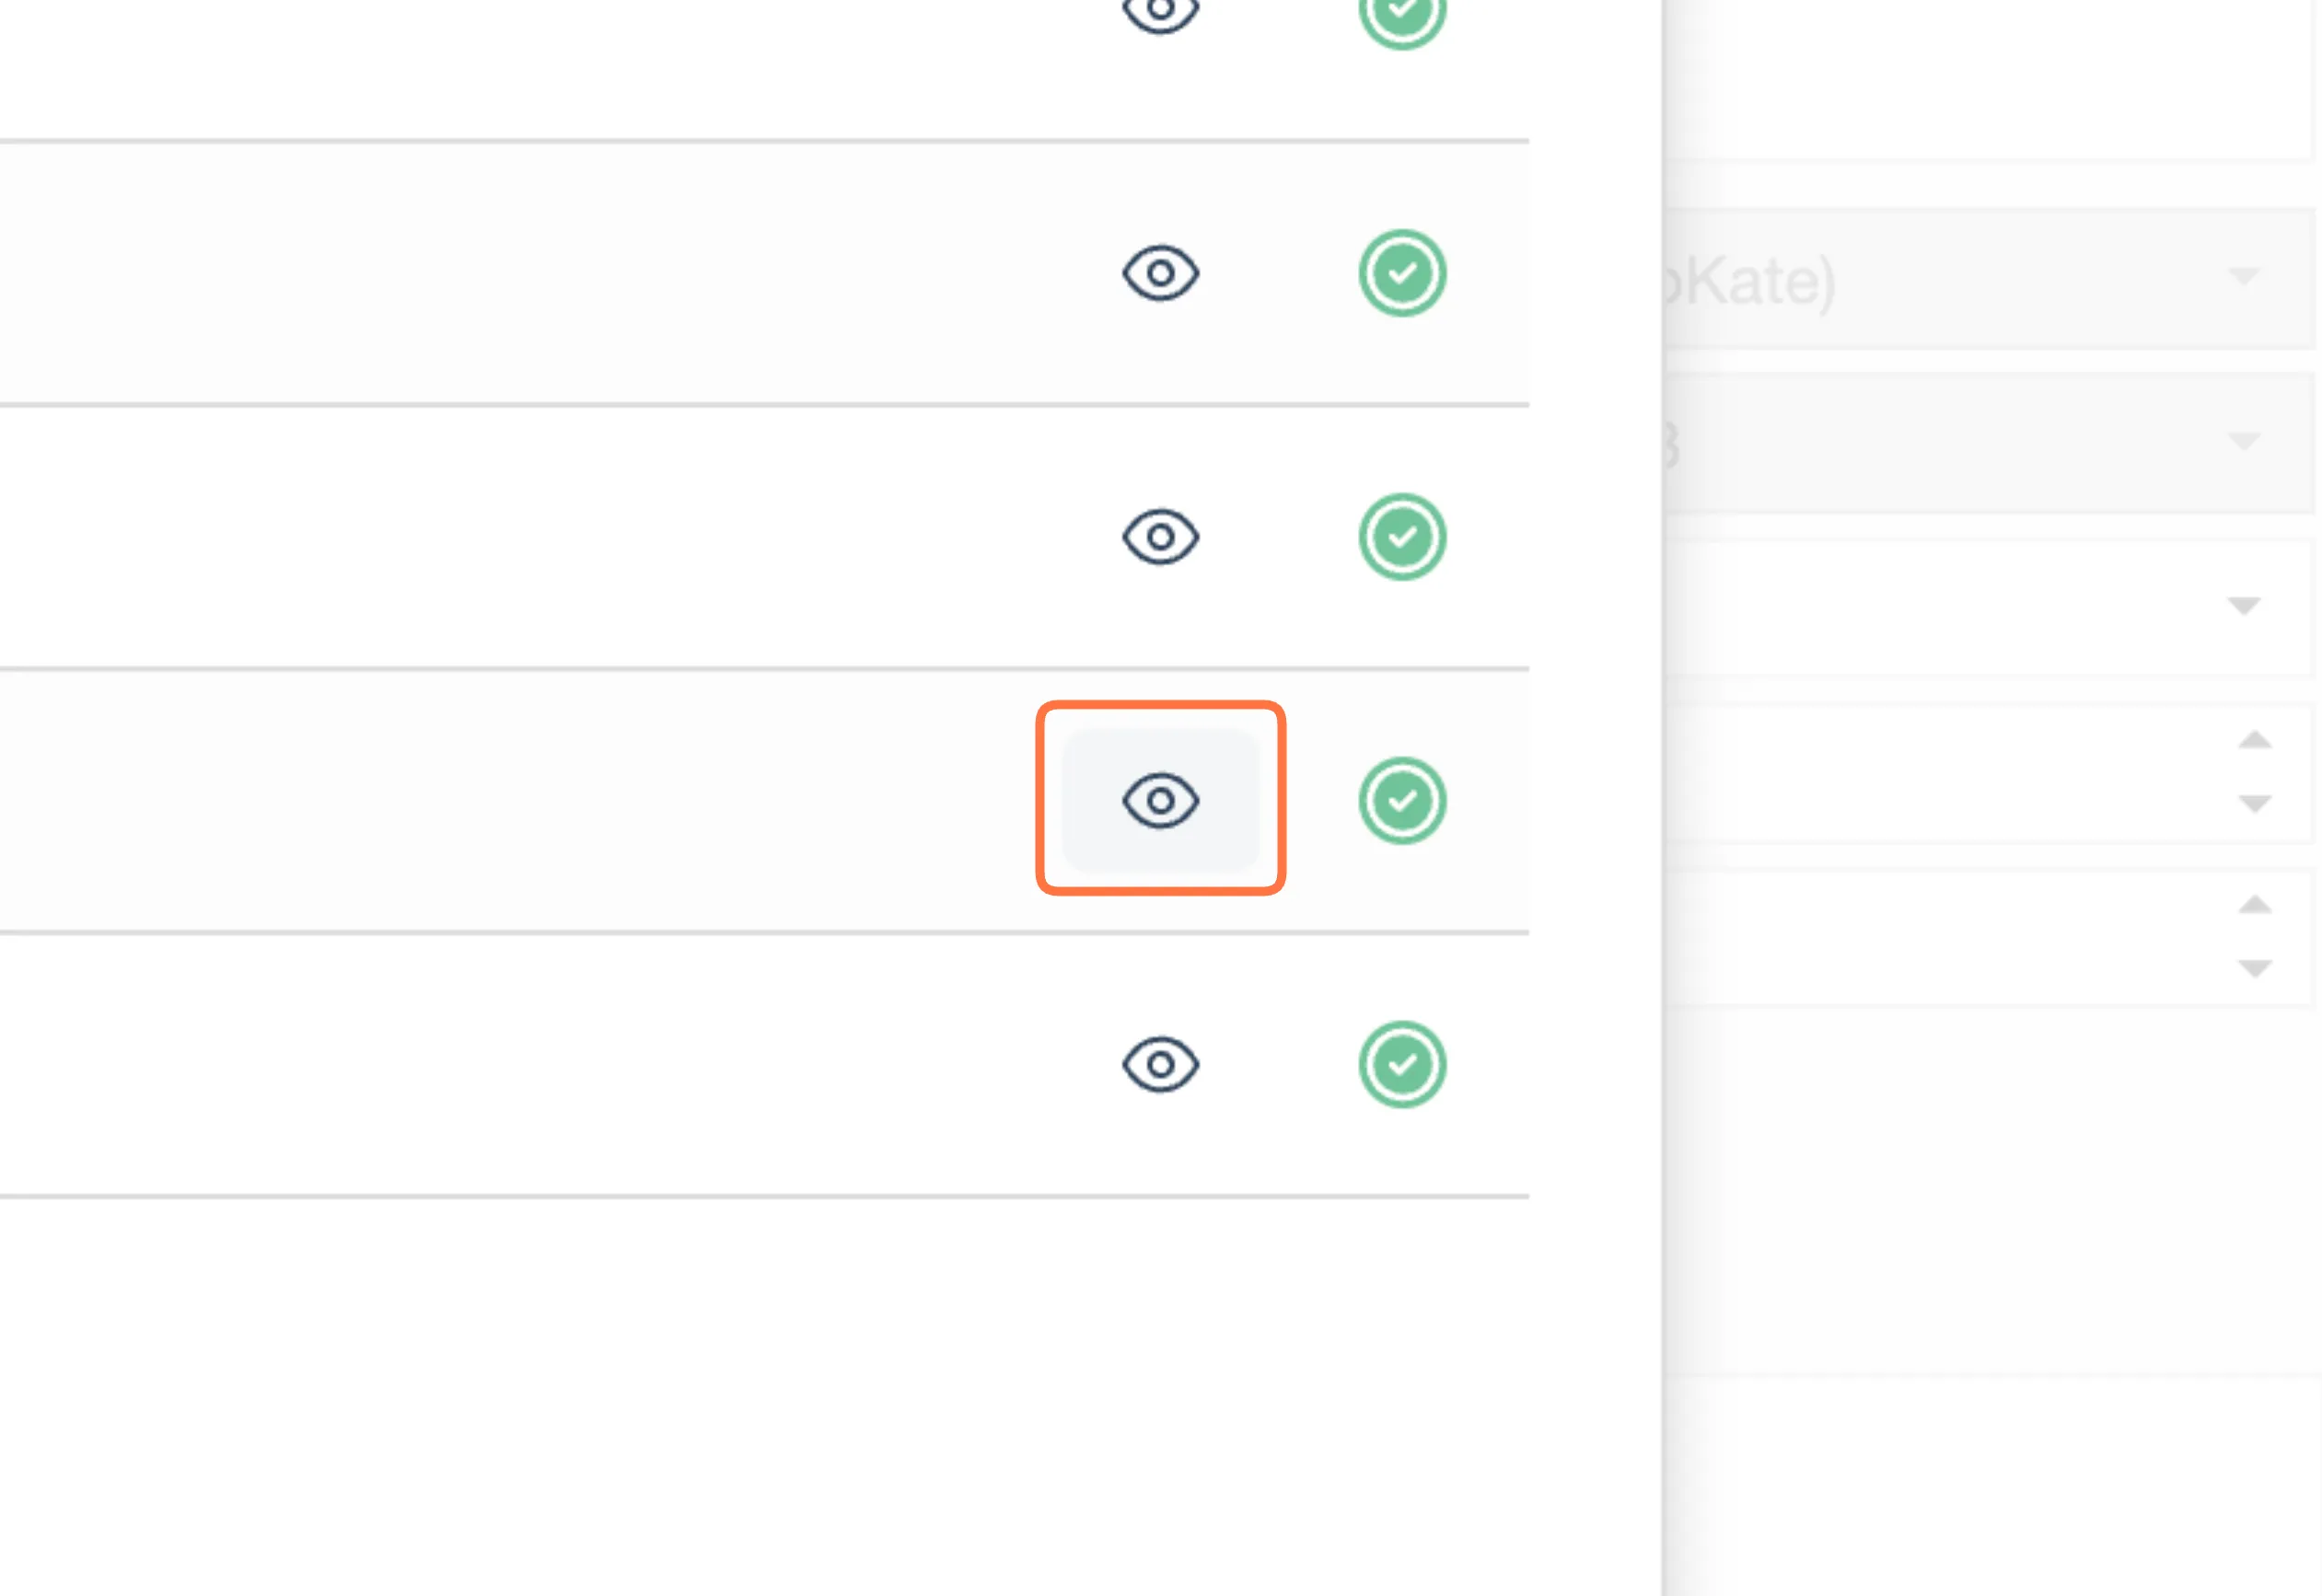Toggle the eye icon in the second row
Viewport: 2322px width, 1596px height.
pos(1160,273)
